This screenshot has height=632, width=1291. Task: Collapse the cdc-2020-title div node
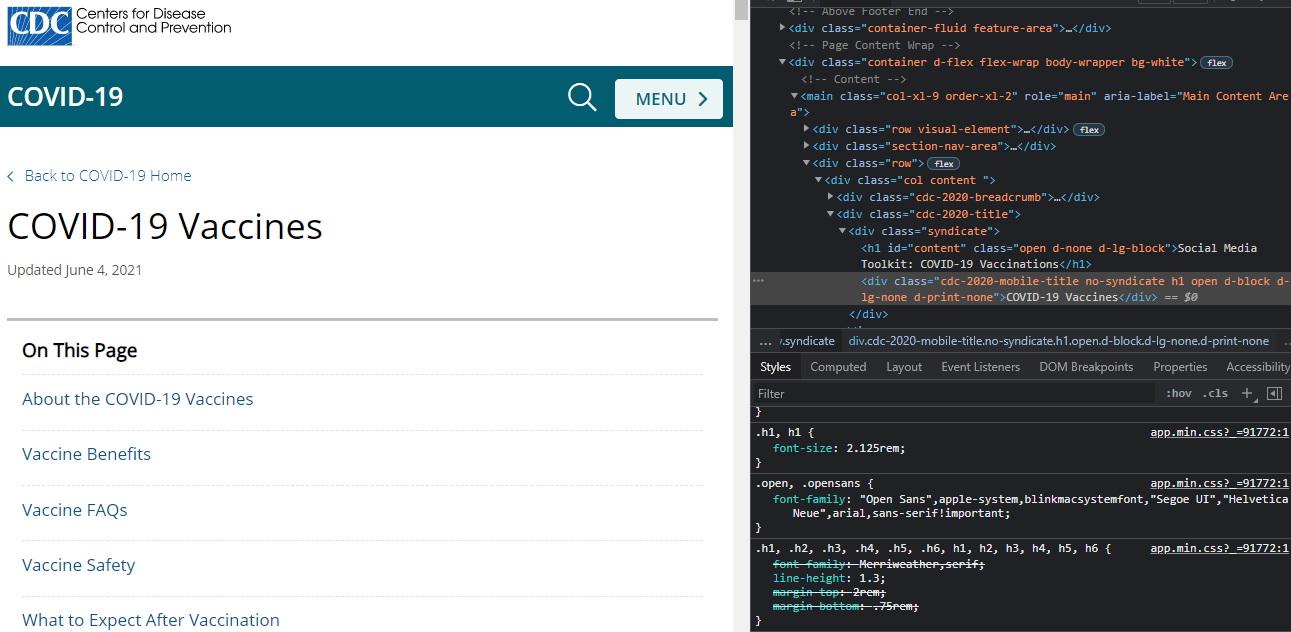click(831, 214)
